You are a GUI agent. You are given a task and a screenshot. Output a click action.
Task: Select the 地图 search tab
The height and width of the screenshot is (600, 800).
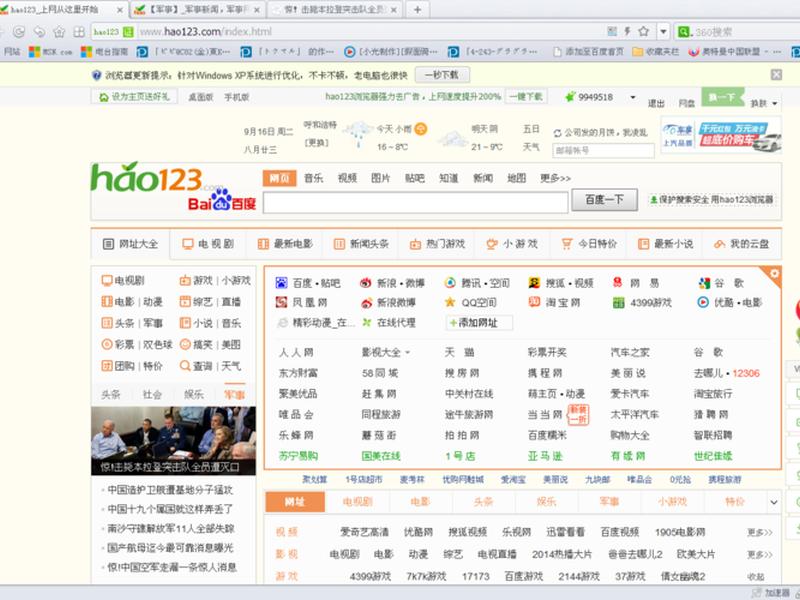516,178
